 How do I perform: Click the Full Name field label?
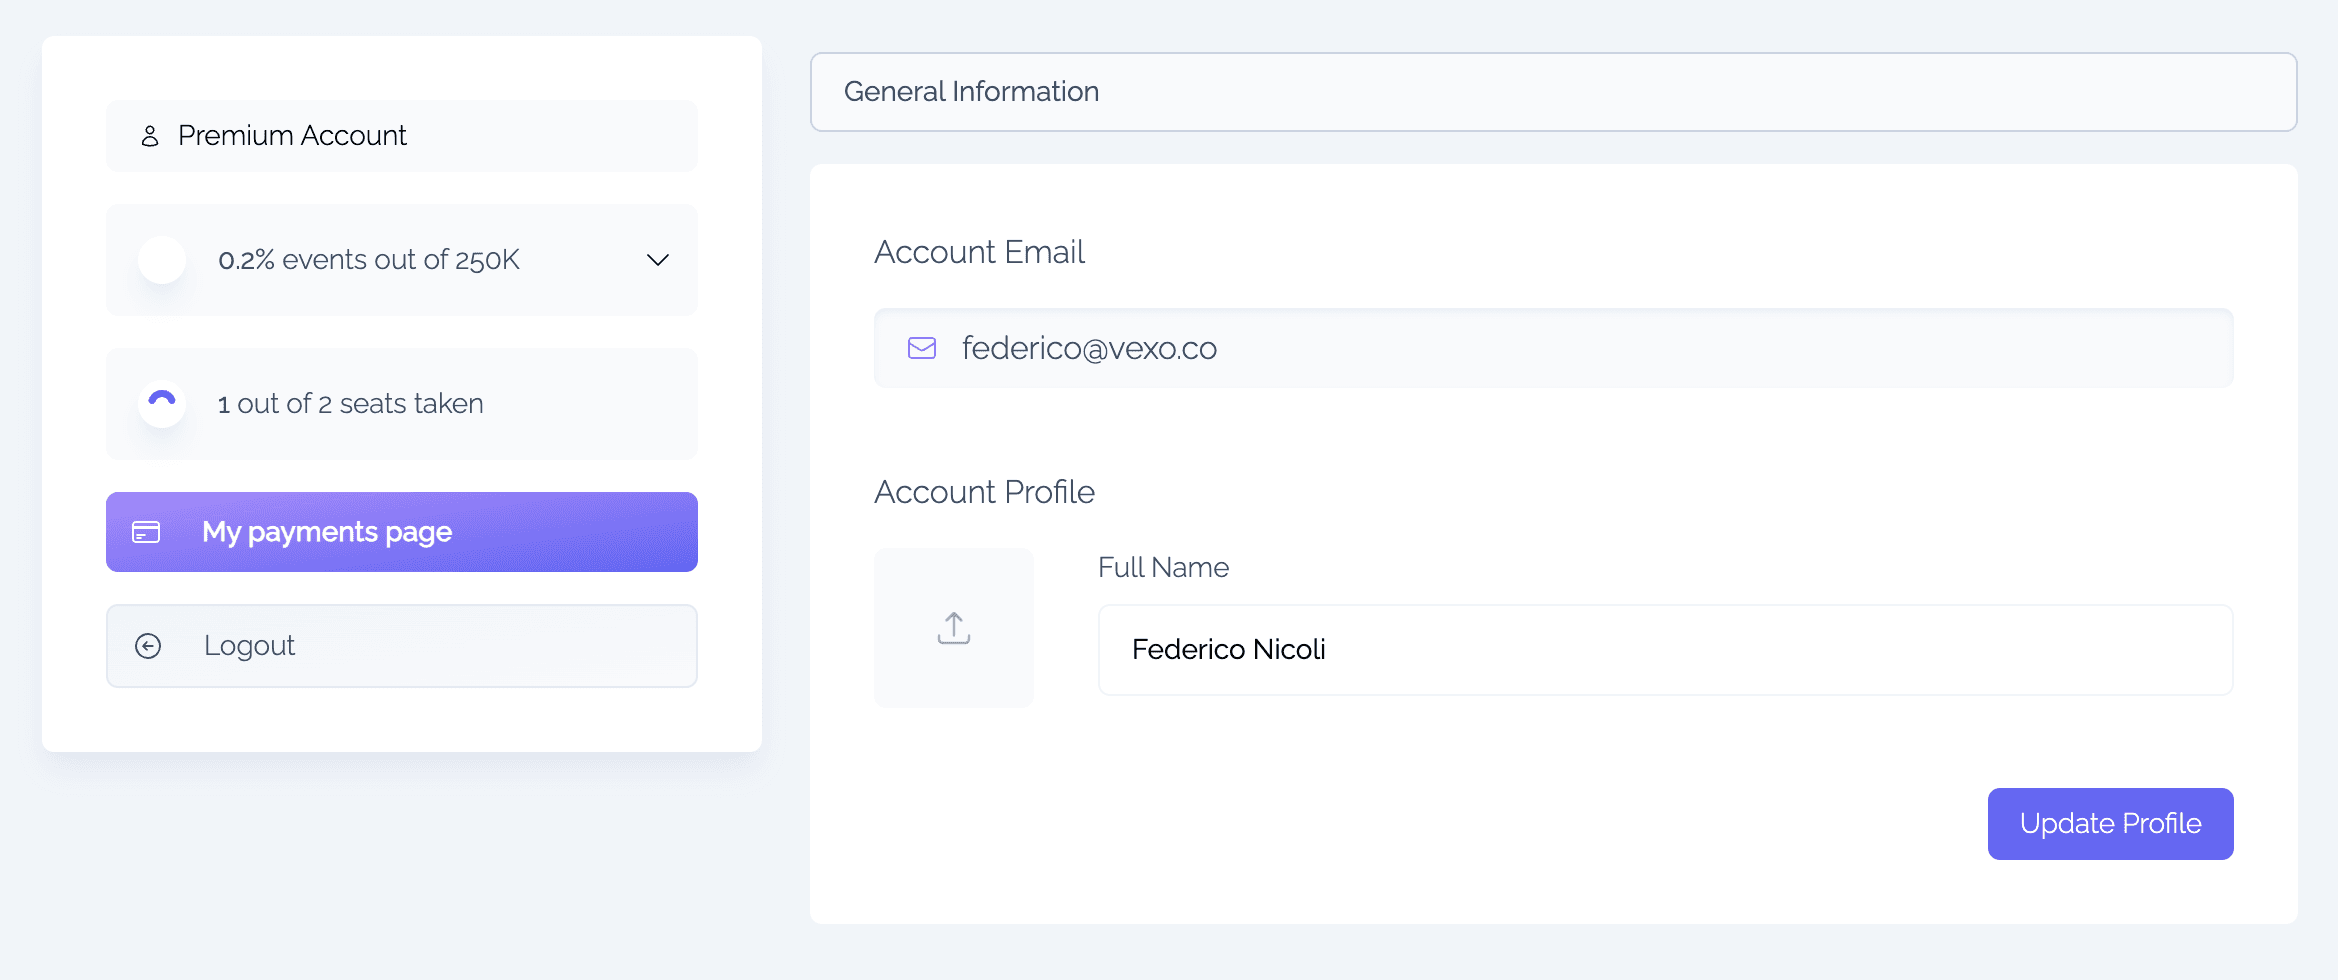pos(1163,568)
